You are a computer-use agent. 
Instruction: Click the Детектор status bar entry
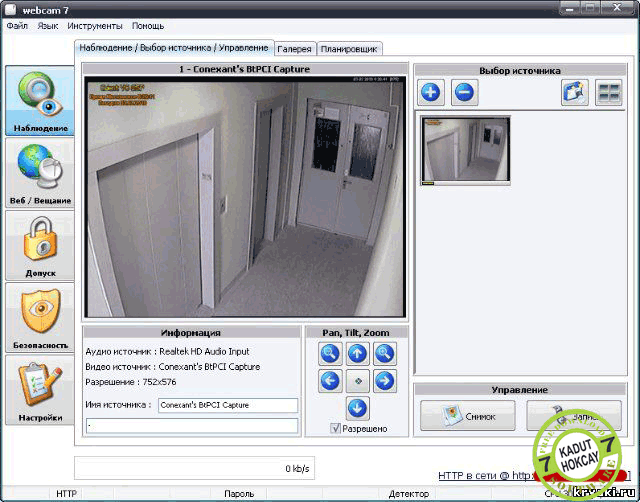click(x=409, y=494)
